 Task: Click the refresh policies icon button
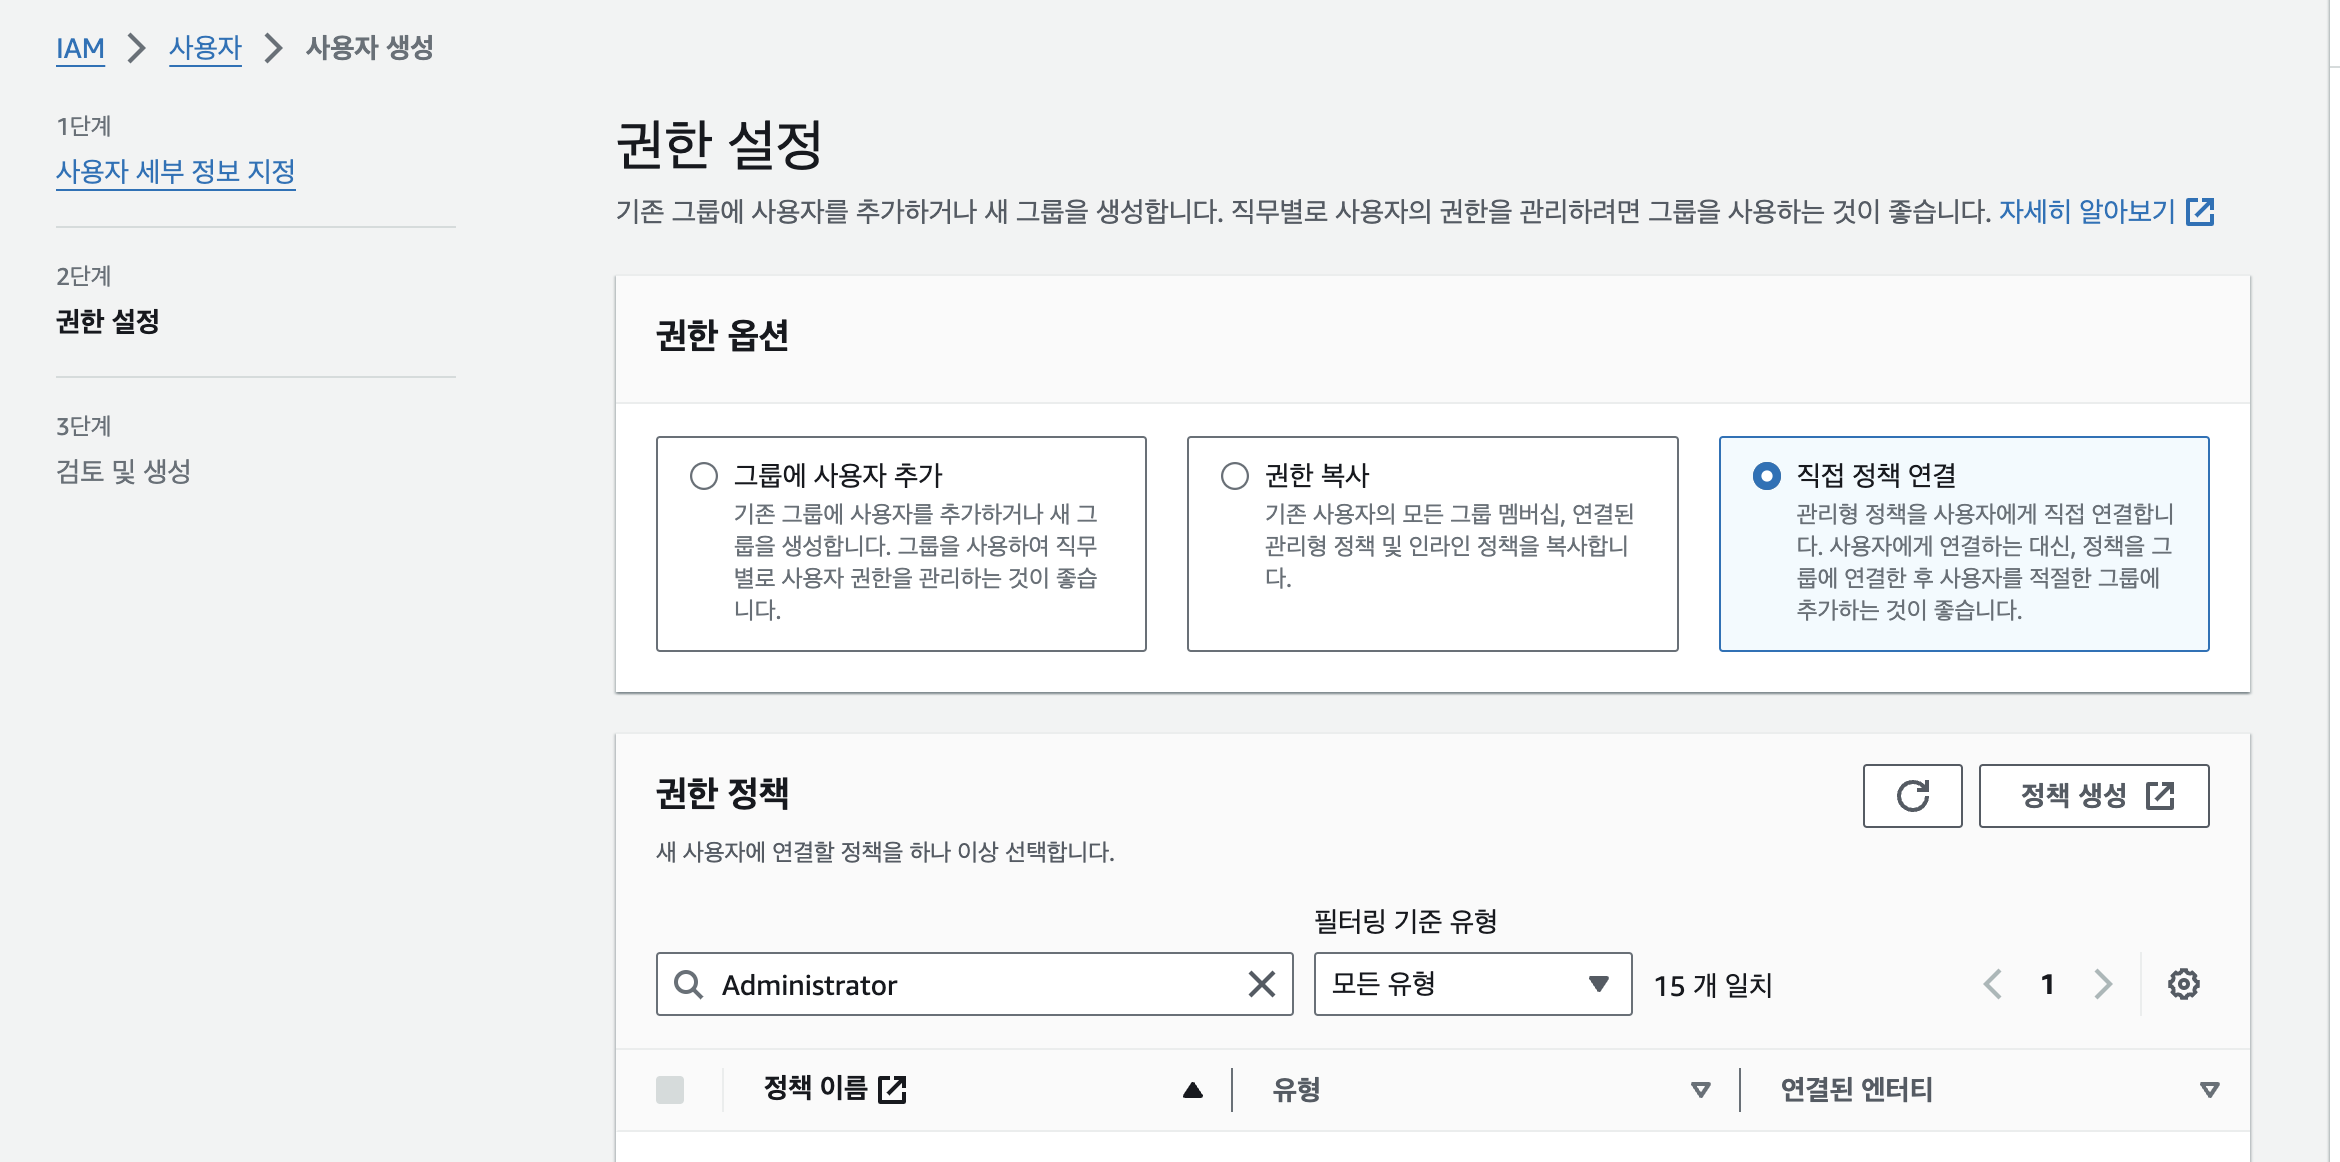(1912, 796)
